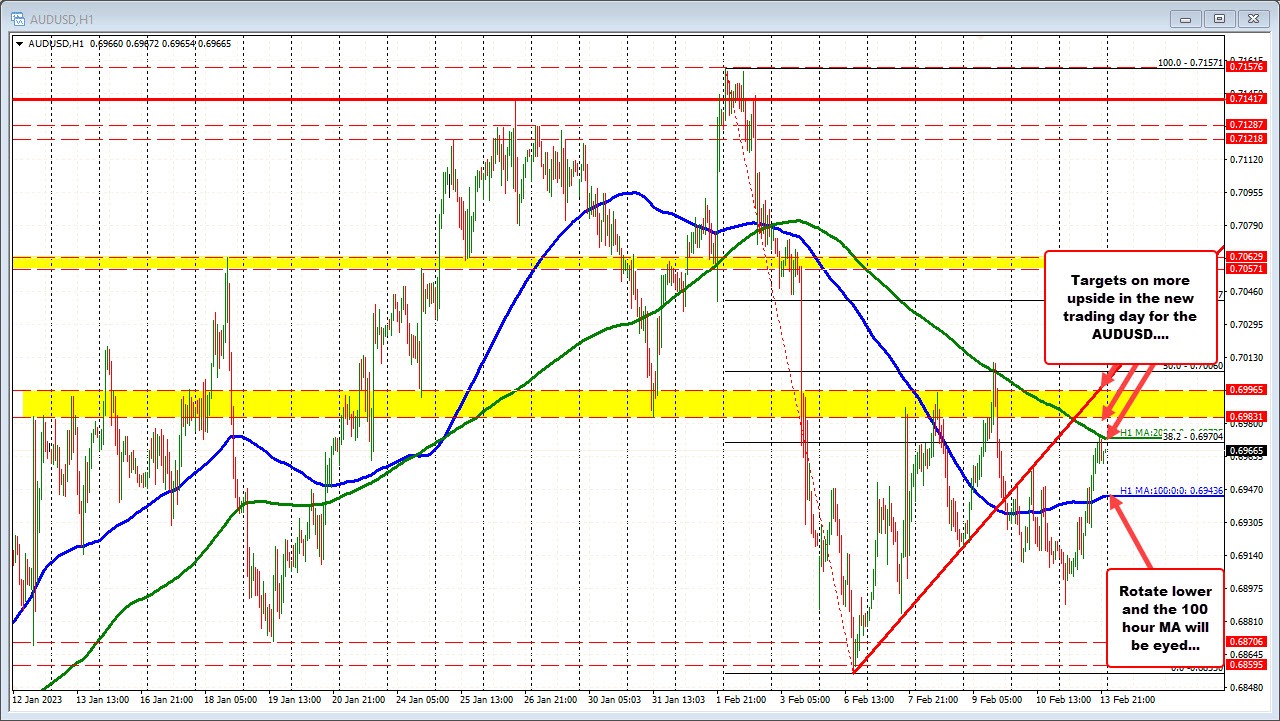
Task: Click the black 0.69665 current price tag
Action: [1246, 451]
